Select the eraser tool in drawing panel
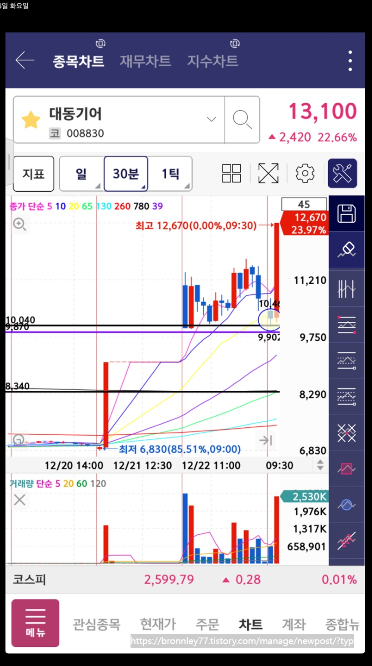The image size is (372, 666). (x=347, y=251)
